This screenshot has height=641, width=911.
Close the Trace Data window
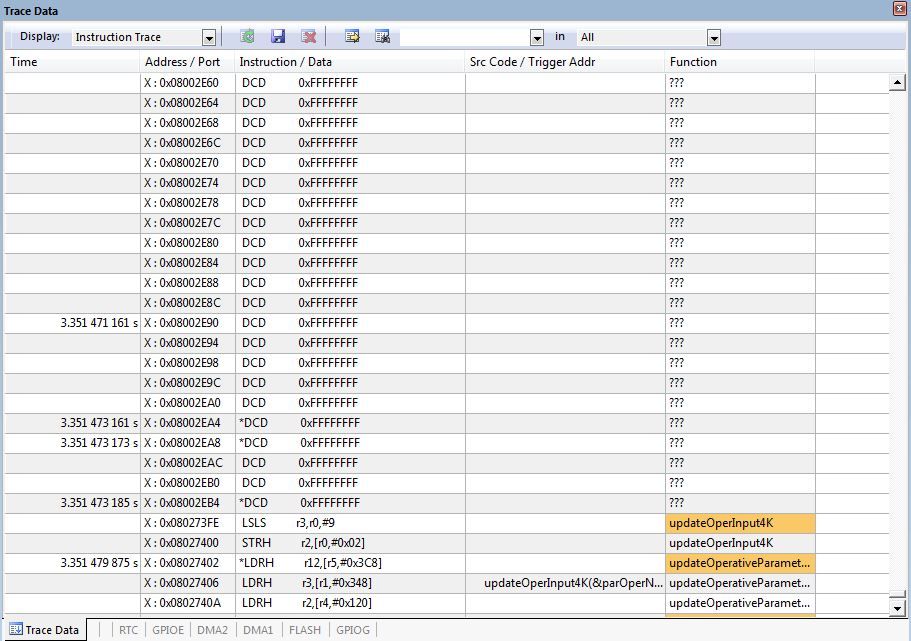[898, 8]
